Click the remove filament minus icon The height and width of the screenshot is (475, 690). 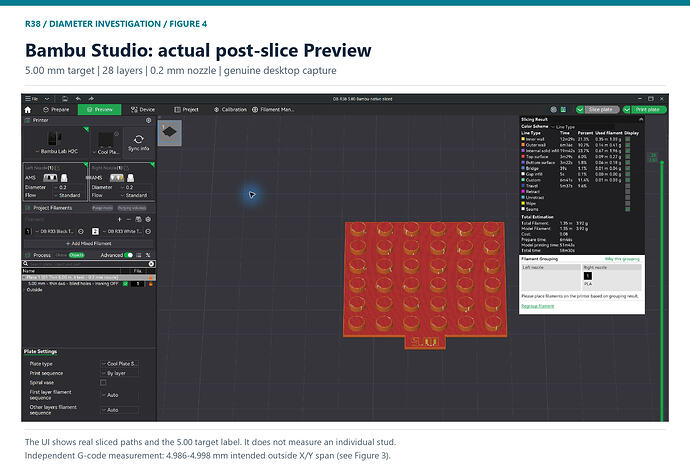click(x=128, y=219)
